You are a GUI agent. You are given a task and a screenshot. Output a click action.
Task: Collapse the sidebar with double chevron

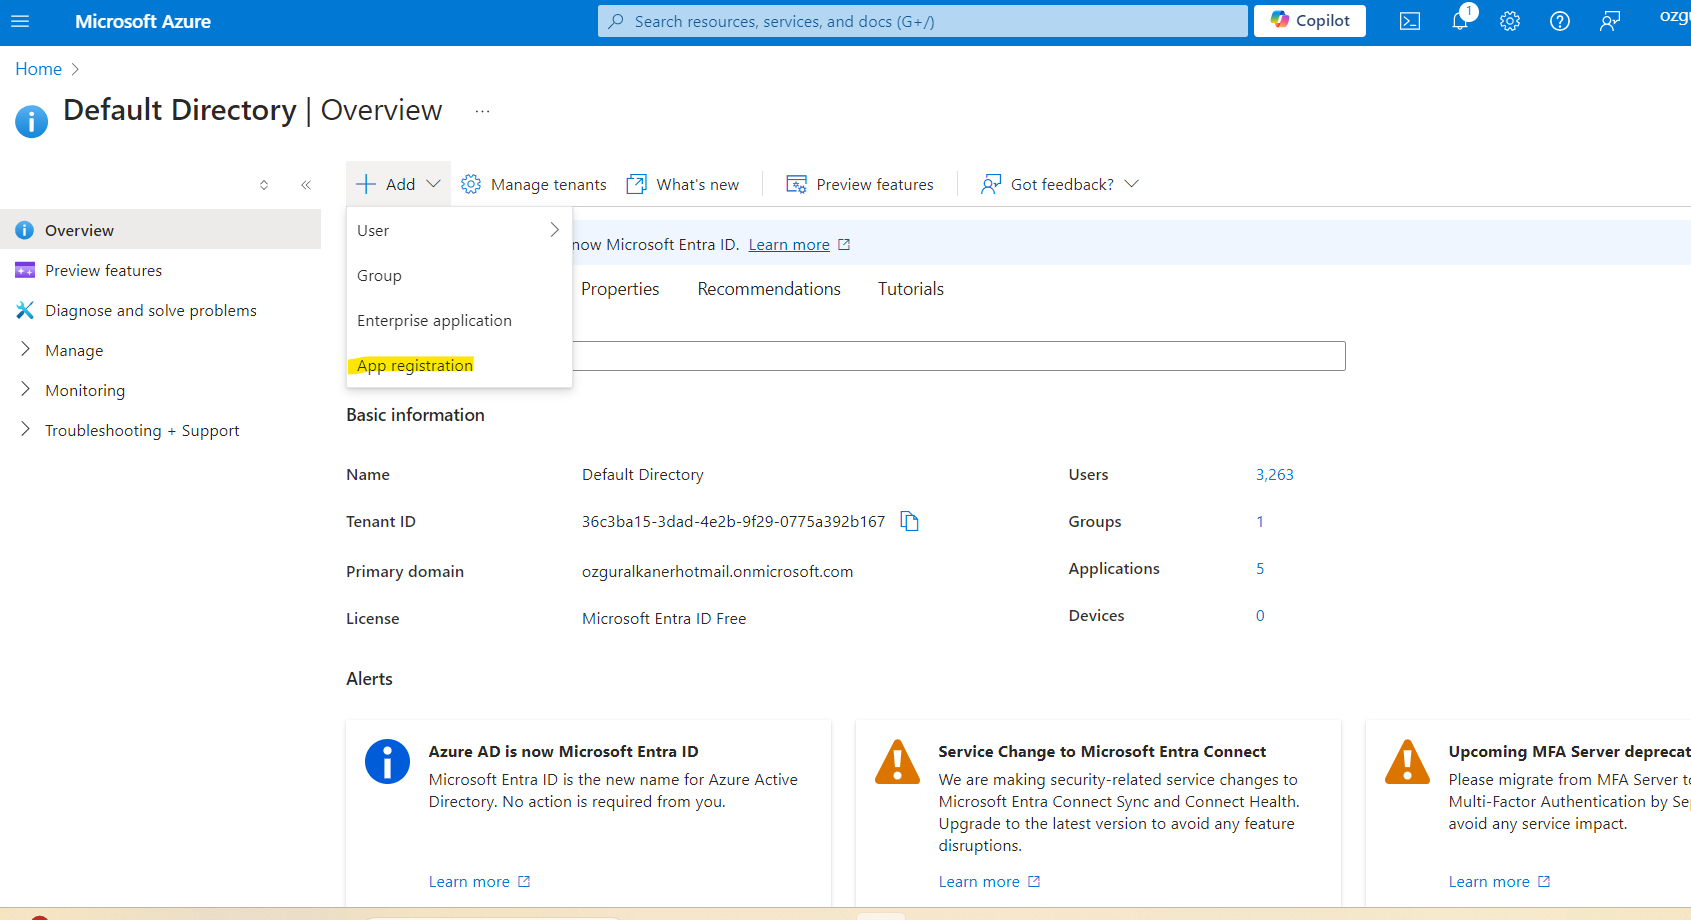pyautogui.click(x=306, y=185)
